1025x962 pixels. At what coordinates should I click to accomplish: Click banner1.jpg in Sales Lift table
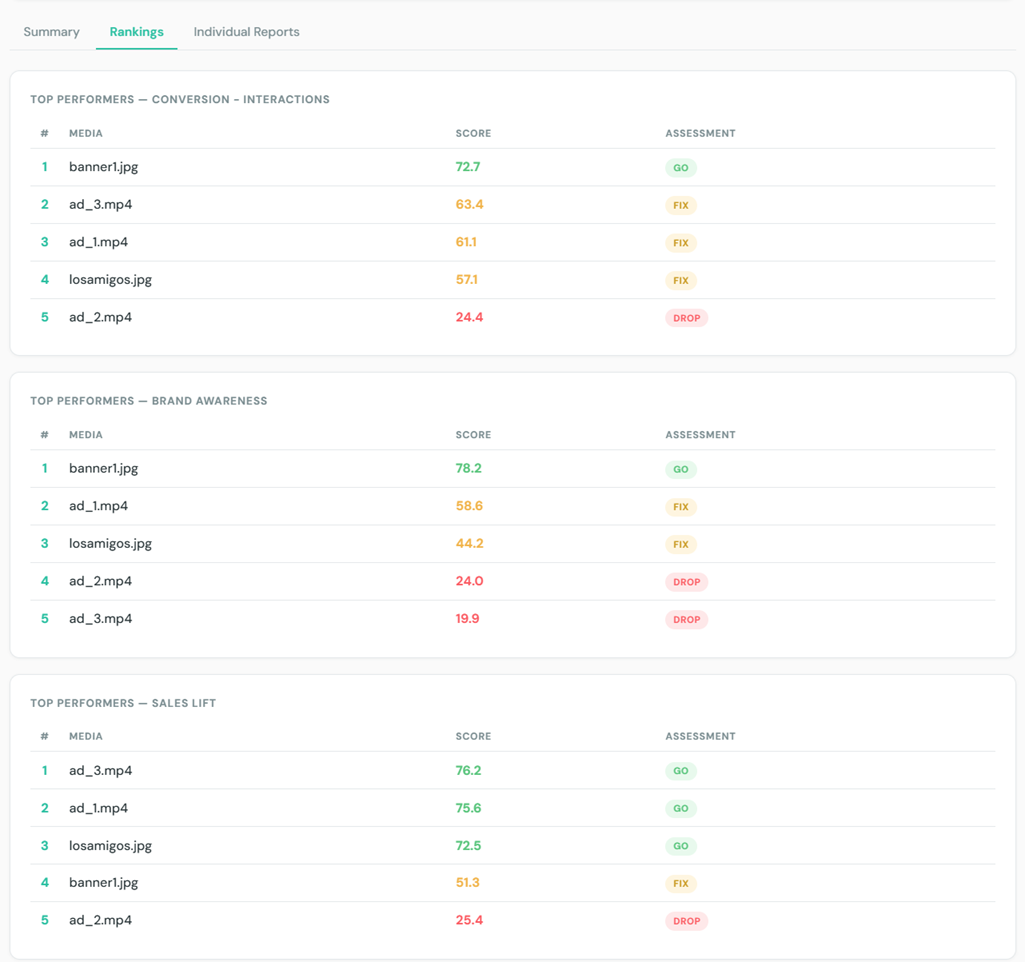[103, 883]
